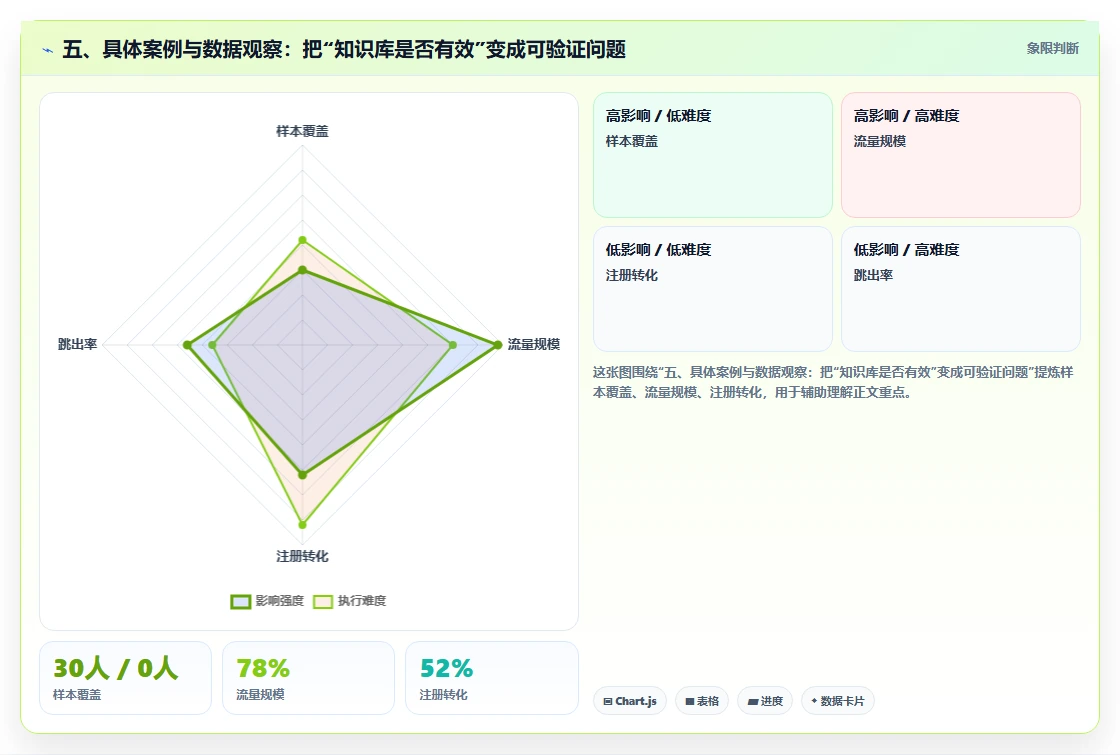Click the icon inside 进度 chip
The width and height of the screenshot is (1120, 755).
[752, 701]
